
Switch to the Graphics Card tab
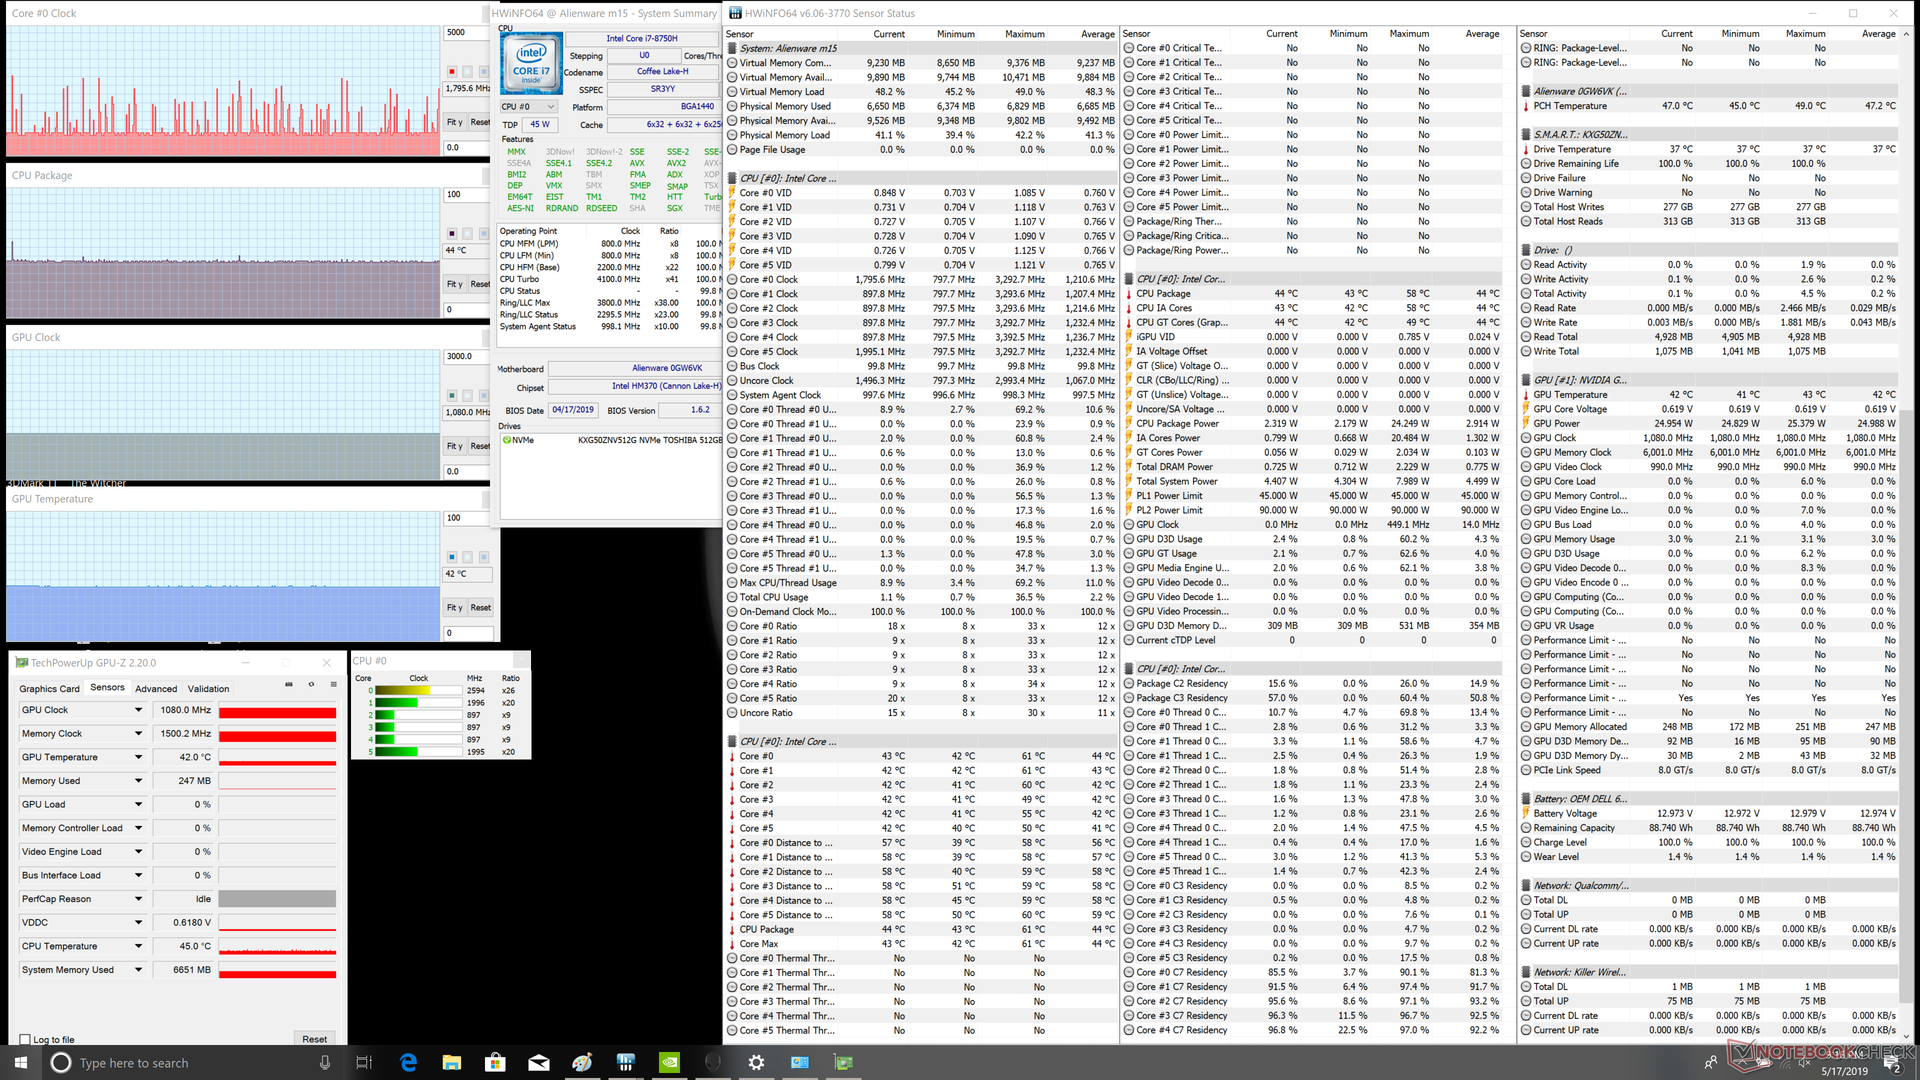tap(49, 689)
